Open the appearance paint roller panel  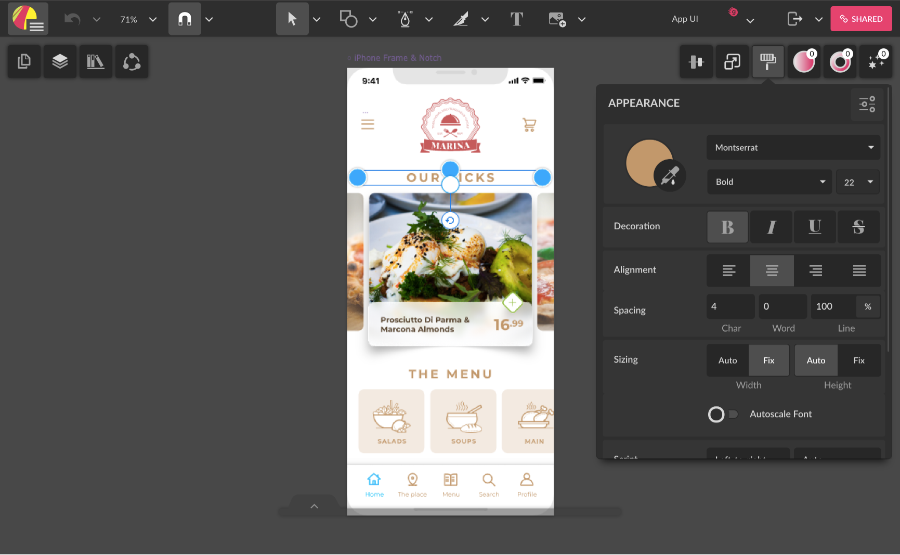pos(767,62)
